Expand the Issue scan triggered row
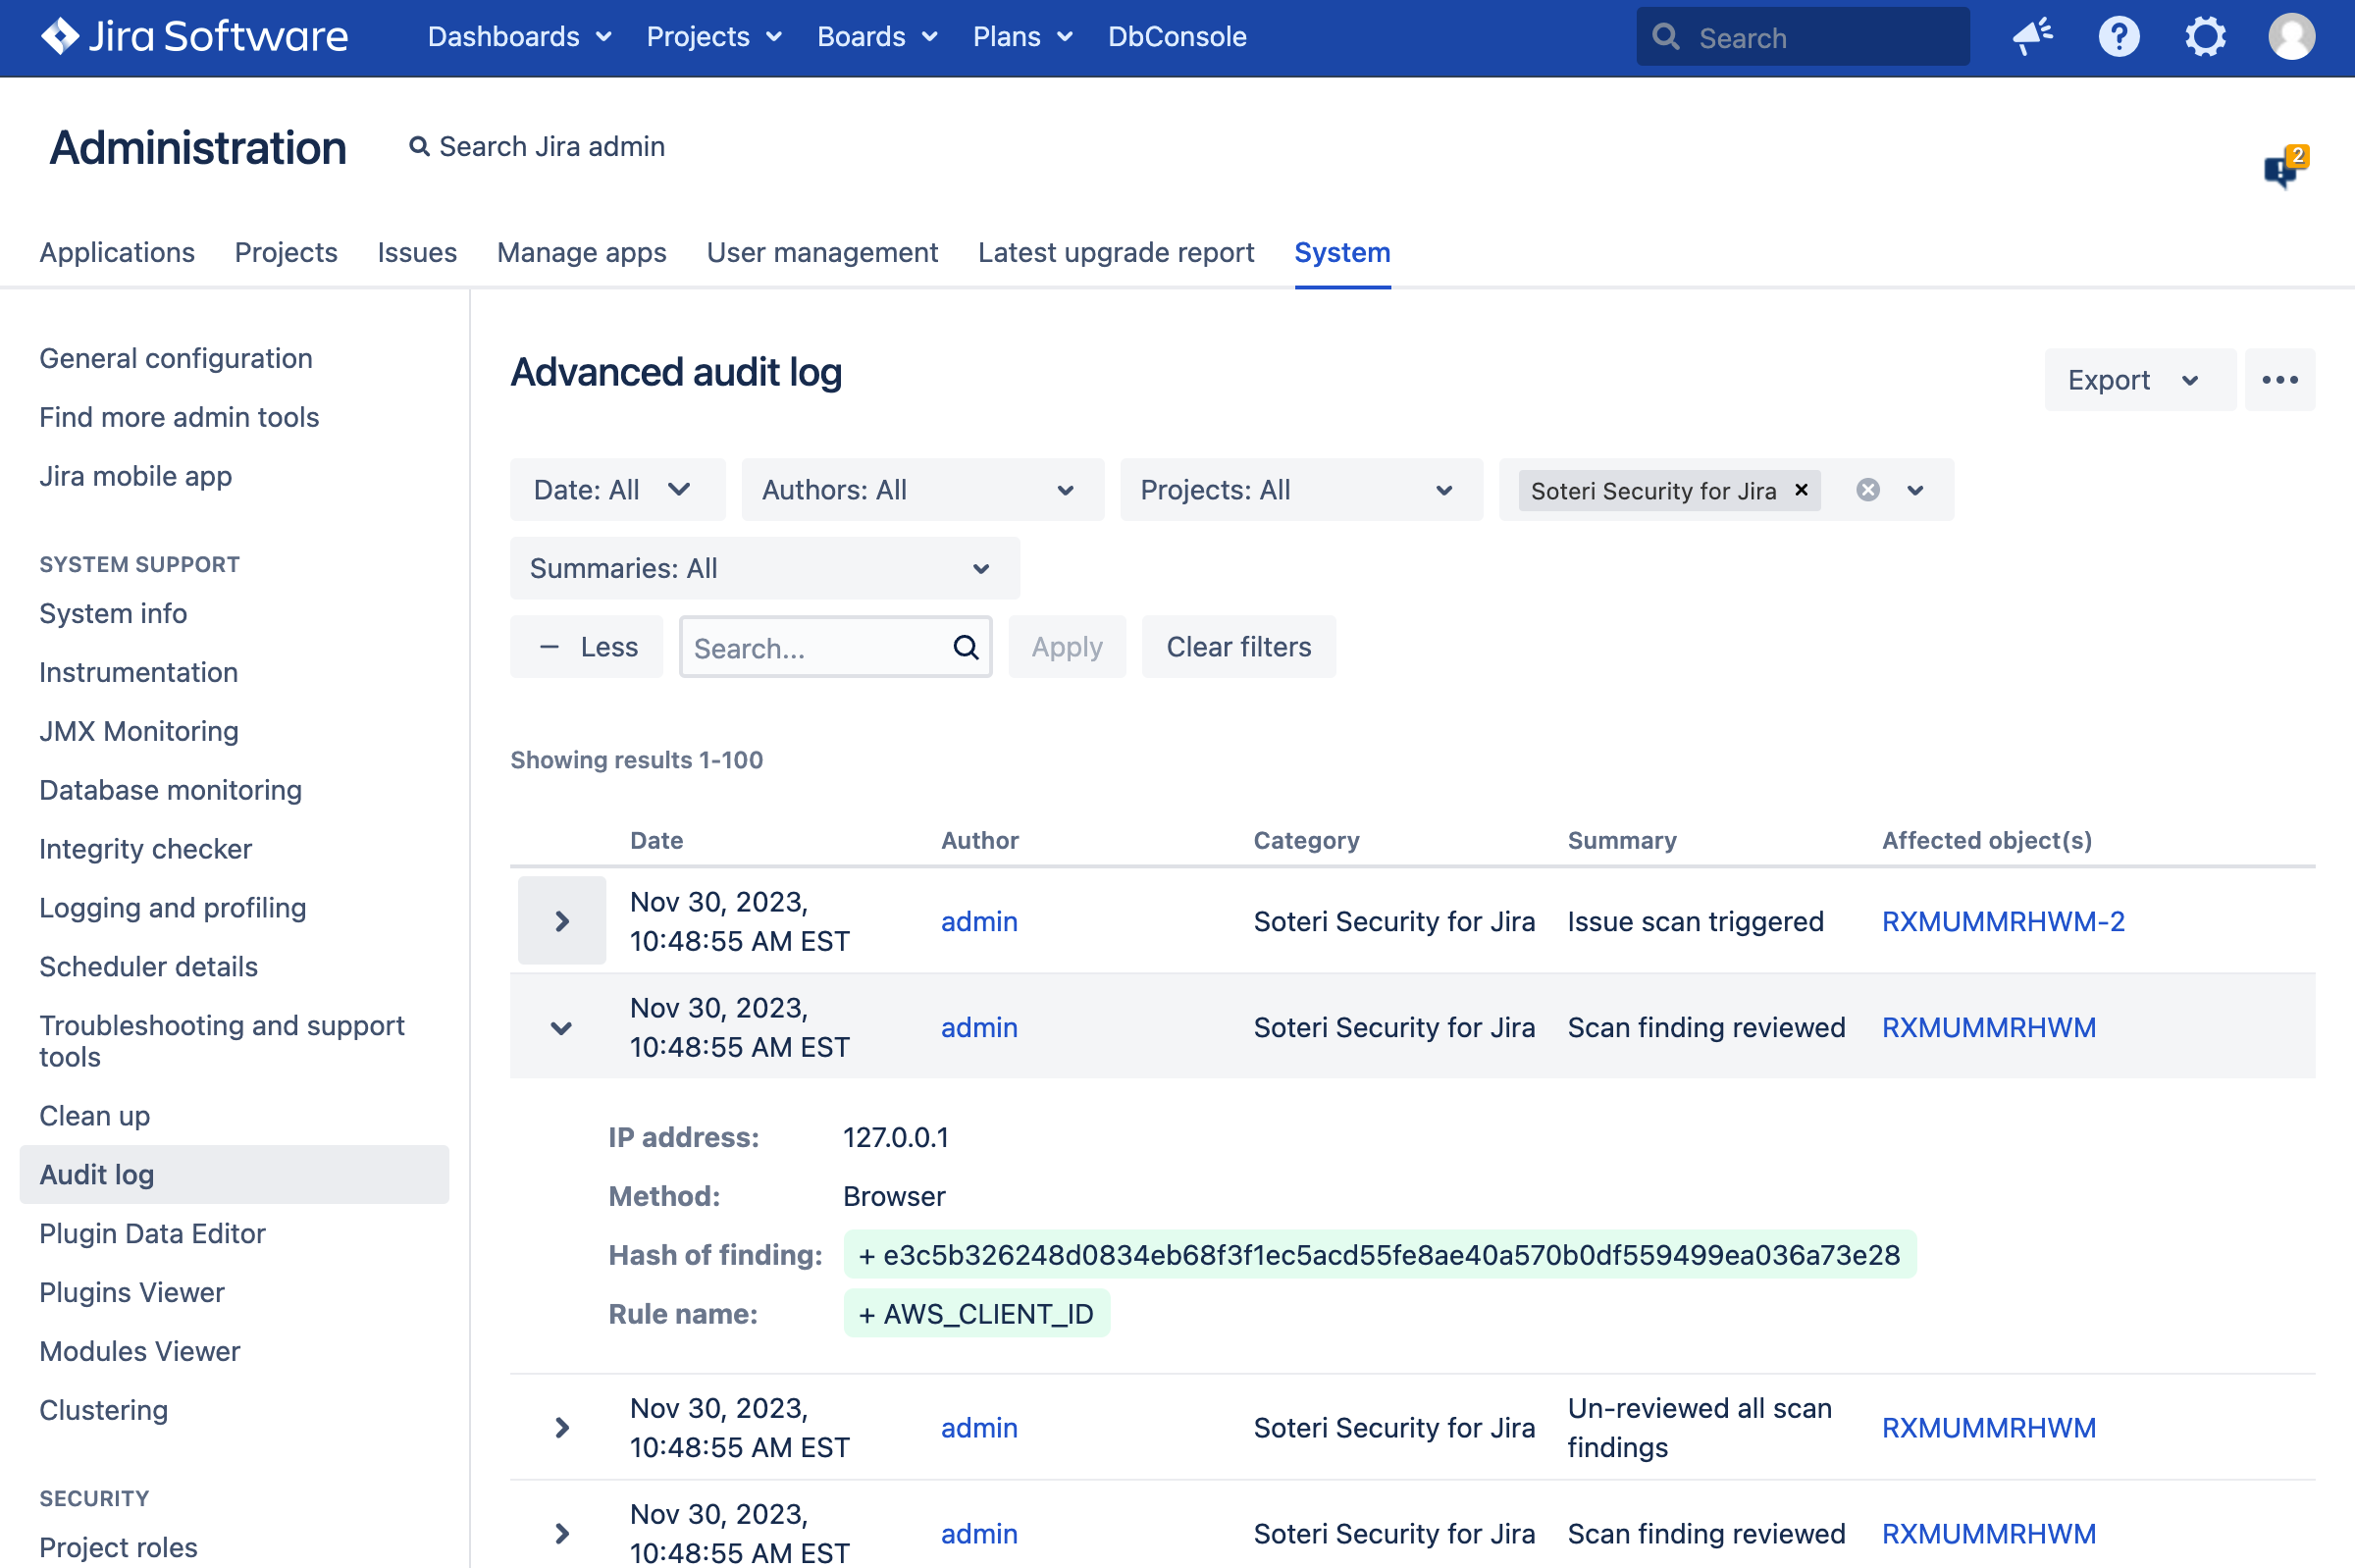Viewport: 2355px width, 1568px height. 562,921
